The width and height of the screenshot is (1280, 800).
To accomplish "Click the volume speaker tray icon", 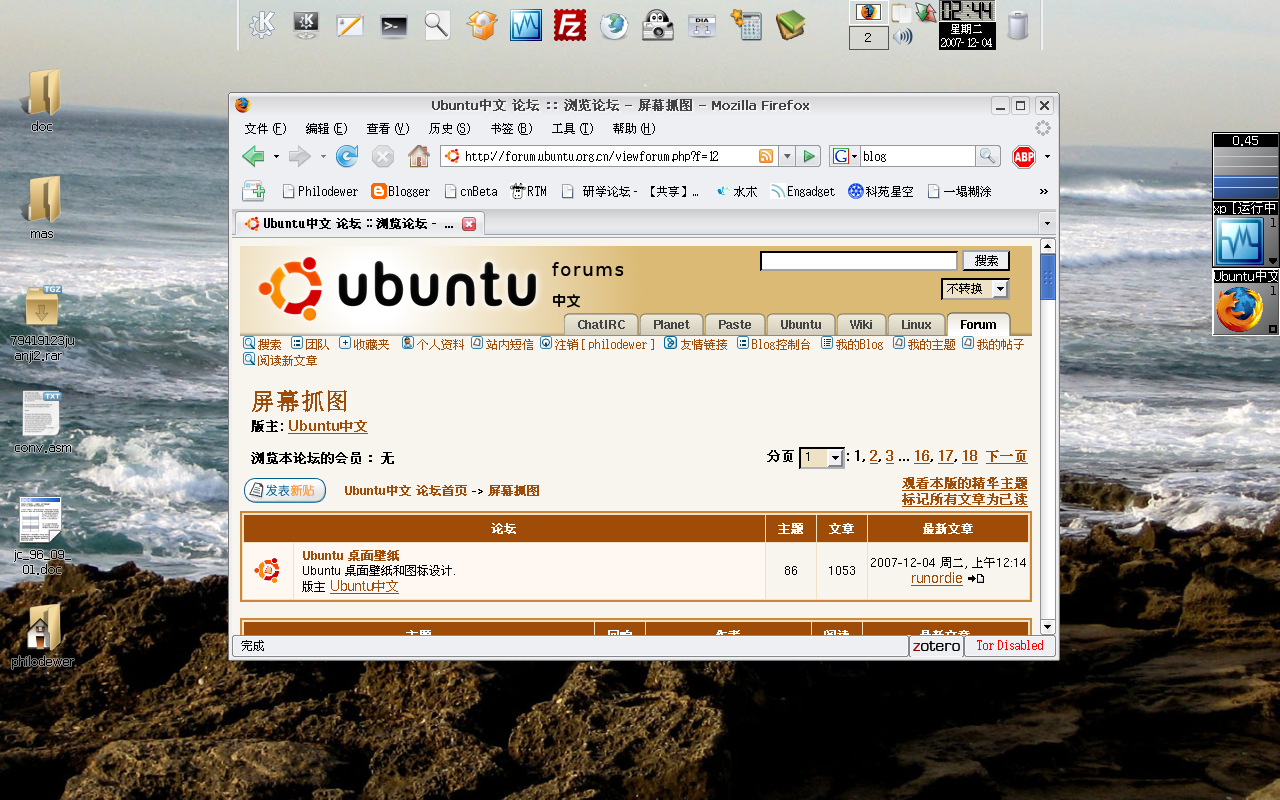I will tap(903, 38).
